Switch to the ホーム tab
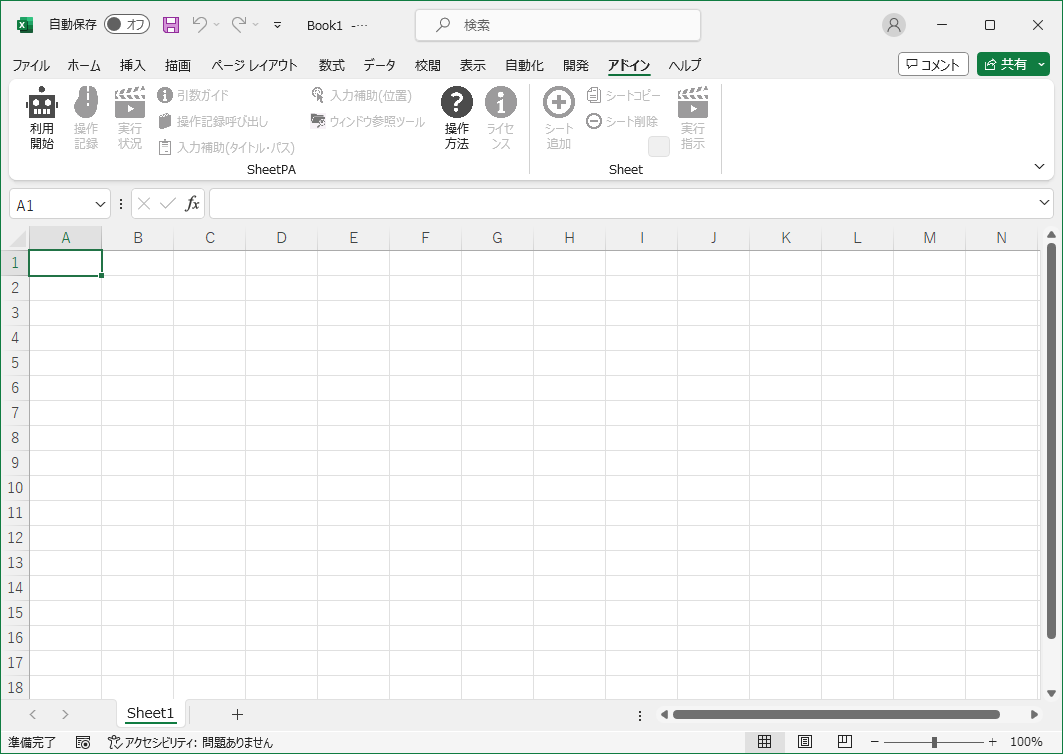 click(84, 65)
